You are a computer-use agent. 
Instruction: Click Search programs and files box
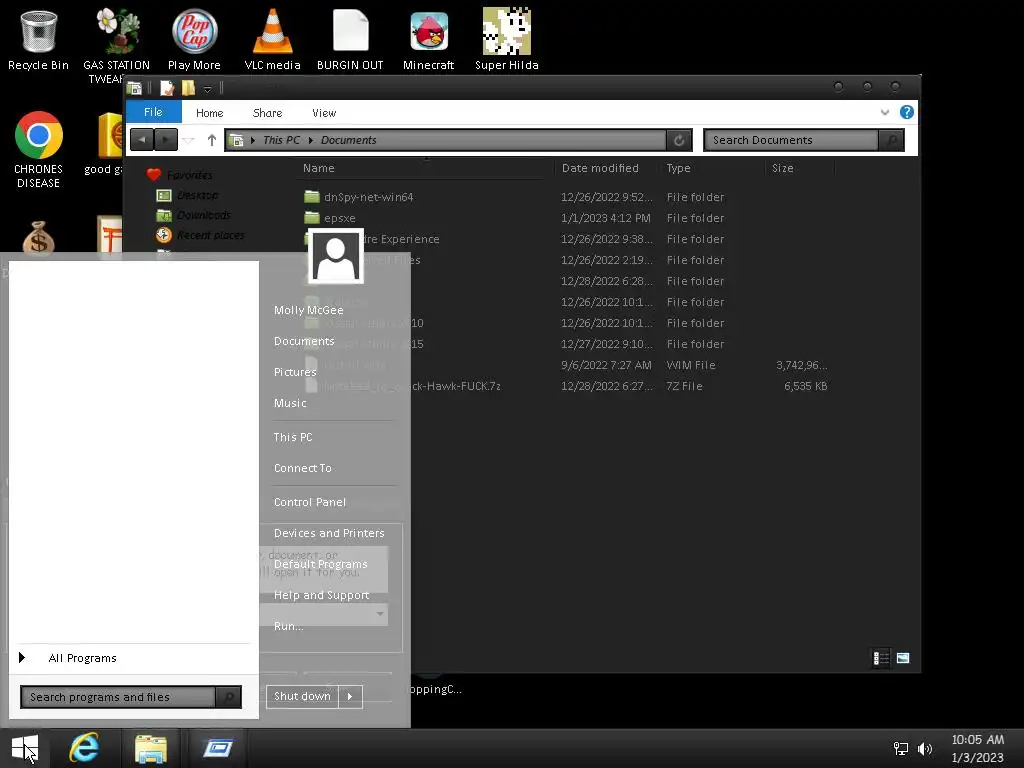click(118, 697)
